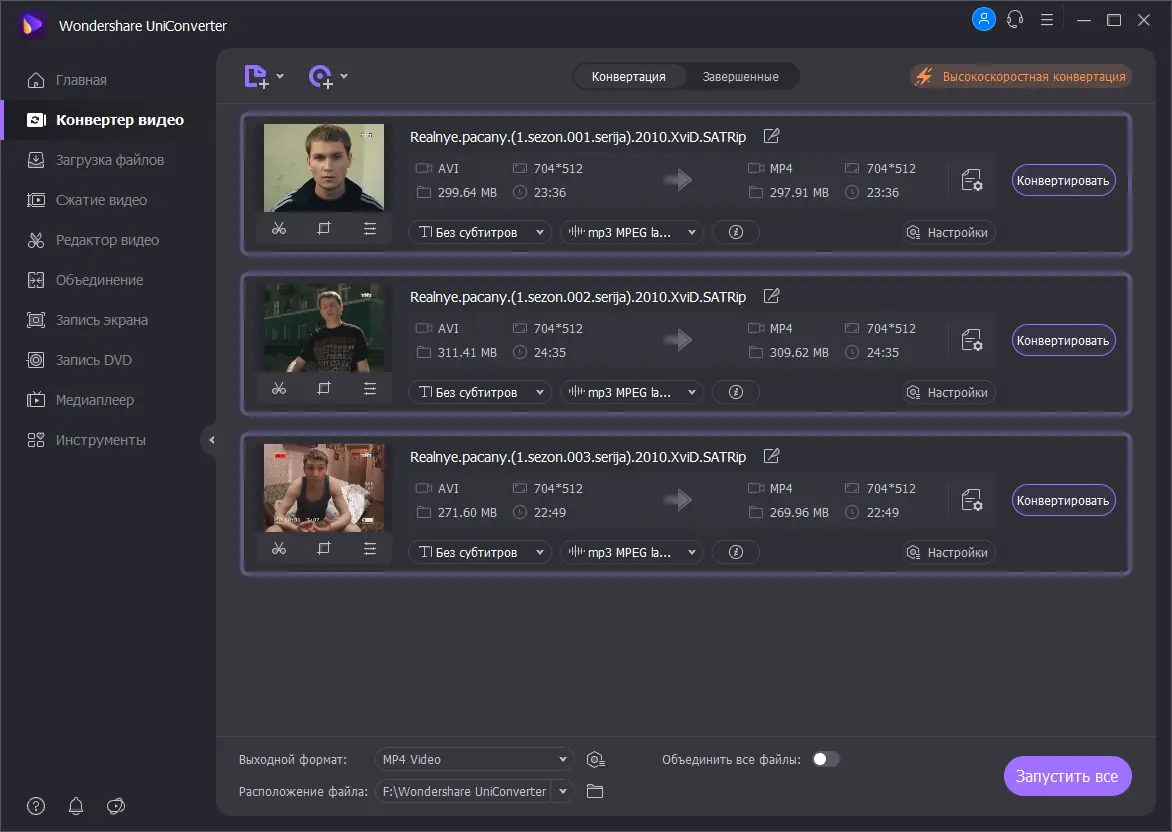
Task: Open Запись экрана section
Action: point(87,320)
